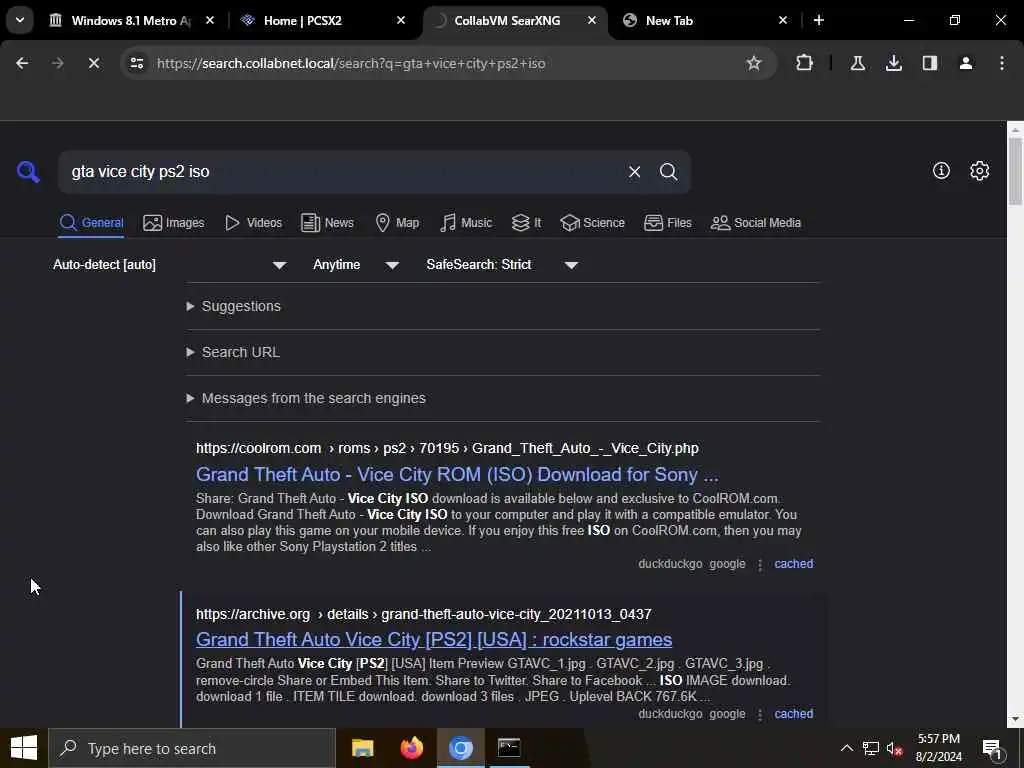Click the page vertical scrollbar thumb
The image size is (1024, 768).
coord(1015,171)
